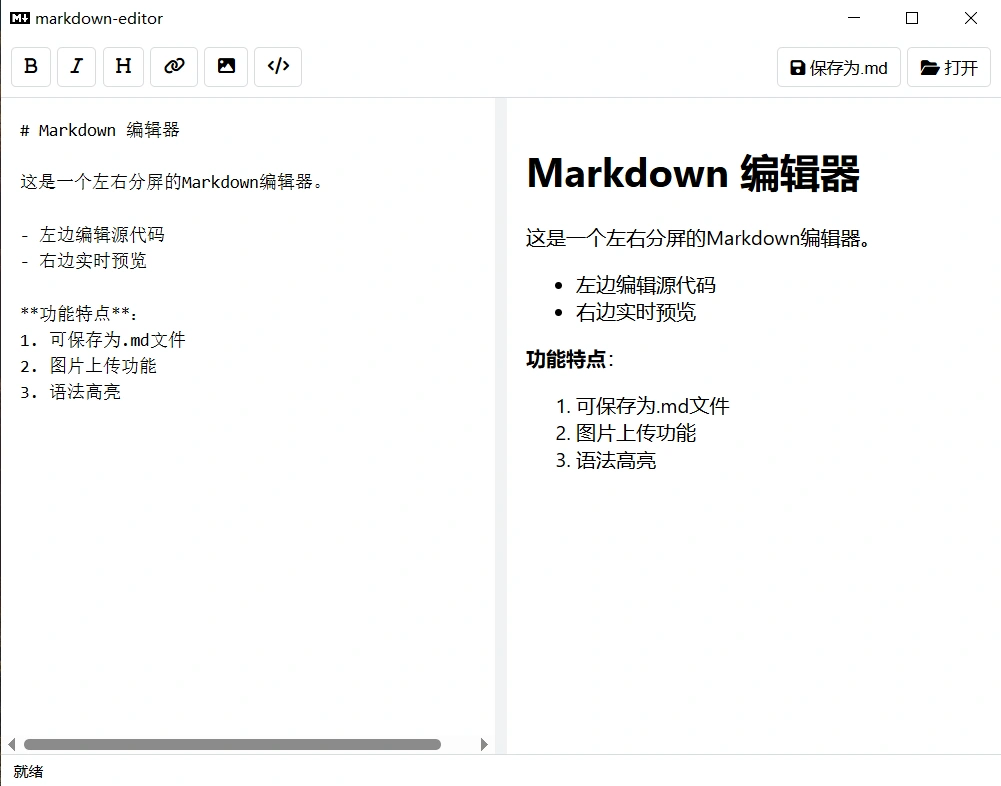Place cursor on the '# Markdown 编辑器' source line
Viewport: 1001px width, 786px height.
click(x=100, y=130)
